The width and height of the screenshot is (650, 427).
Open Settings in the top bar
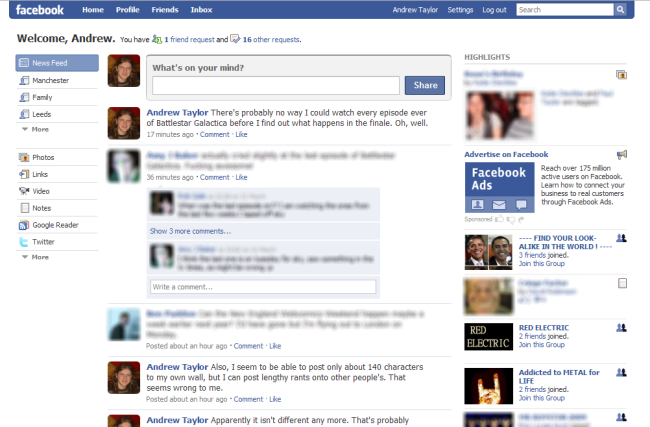tap(460, 10)
